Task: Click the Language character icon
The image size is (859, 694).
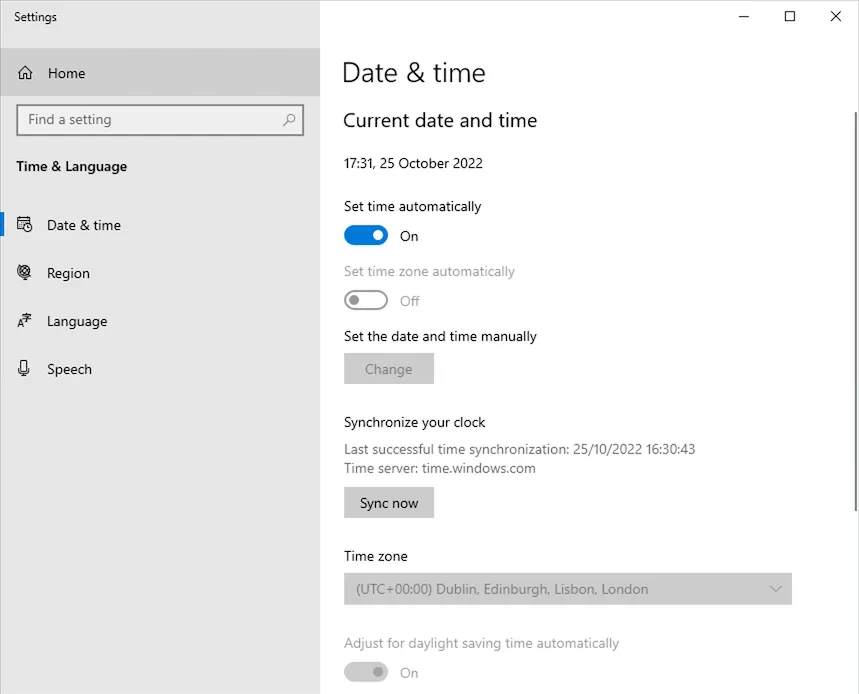Action: 25,320
